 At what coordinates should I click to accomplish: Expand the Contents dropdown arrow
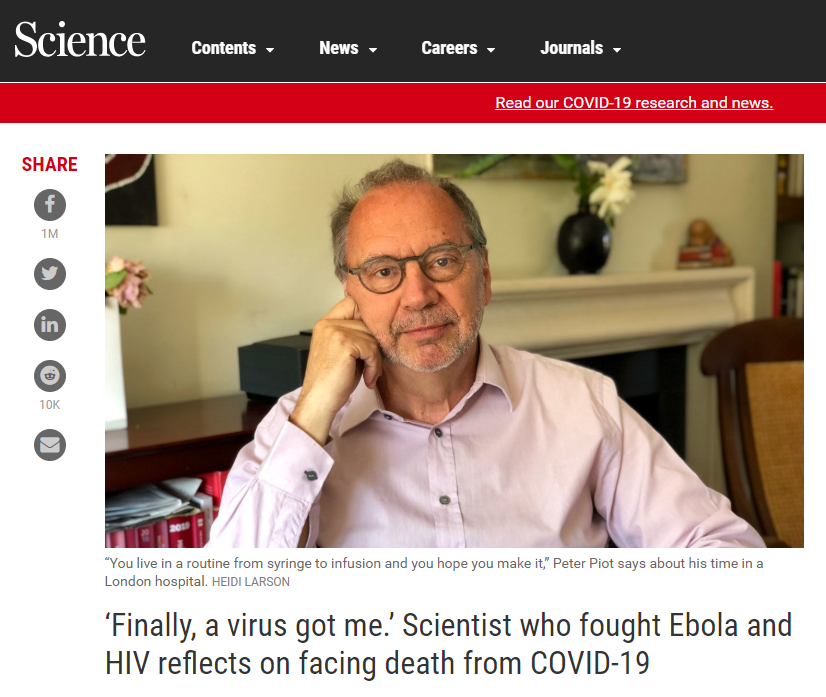tap(270, 49)
